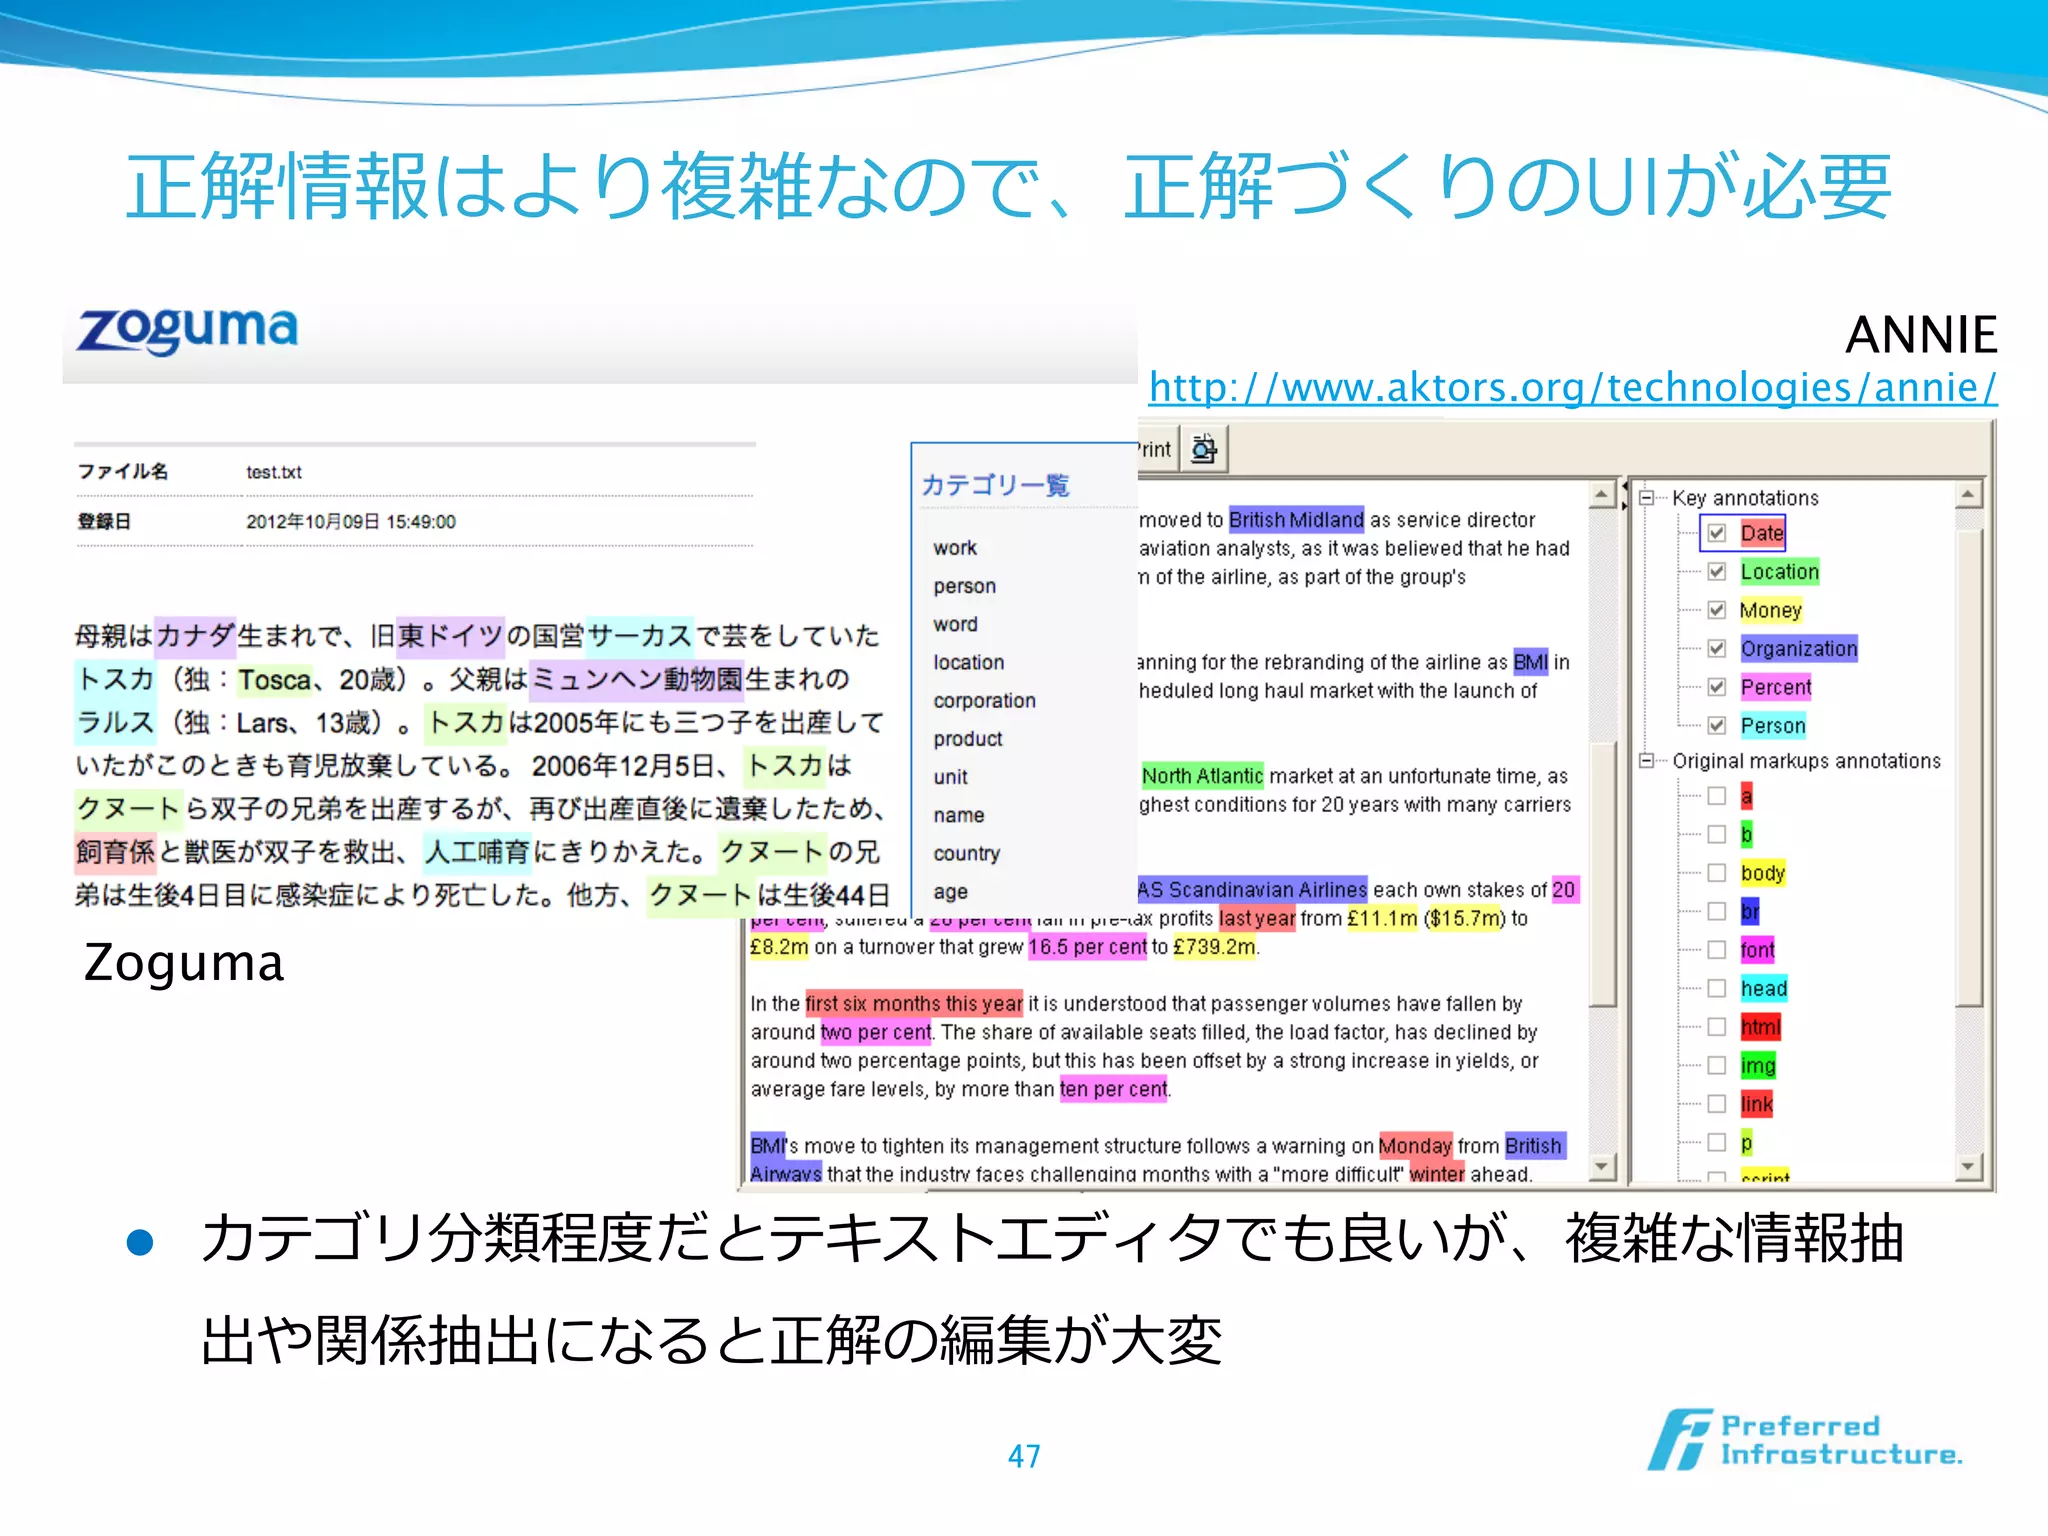Toggle the Money annotation checkbox
Screen dimensions: 2048x1536
pyautogui.click(x=1717, y=610)
